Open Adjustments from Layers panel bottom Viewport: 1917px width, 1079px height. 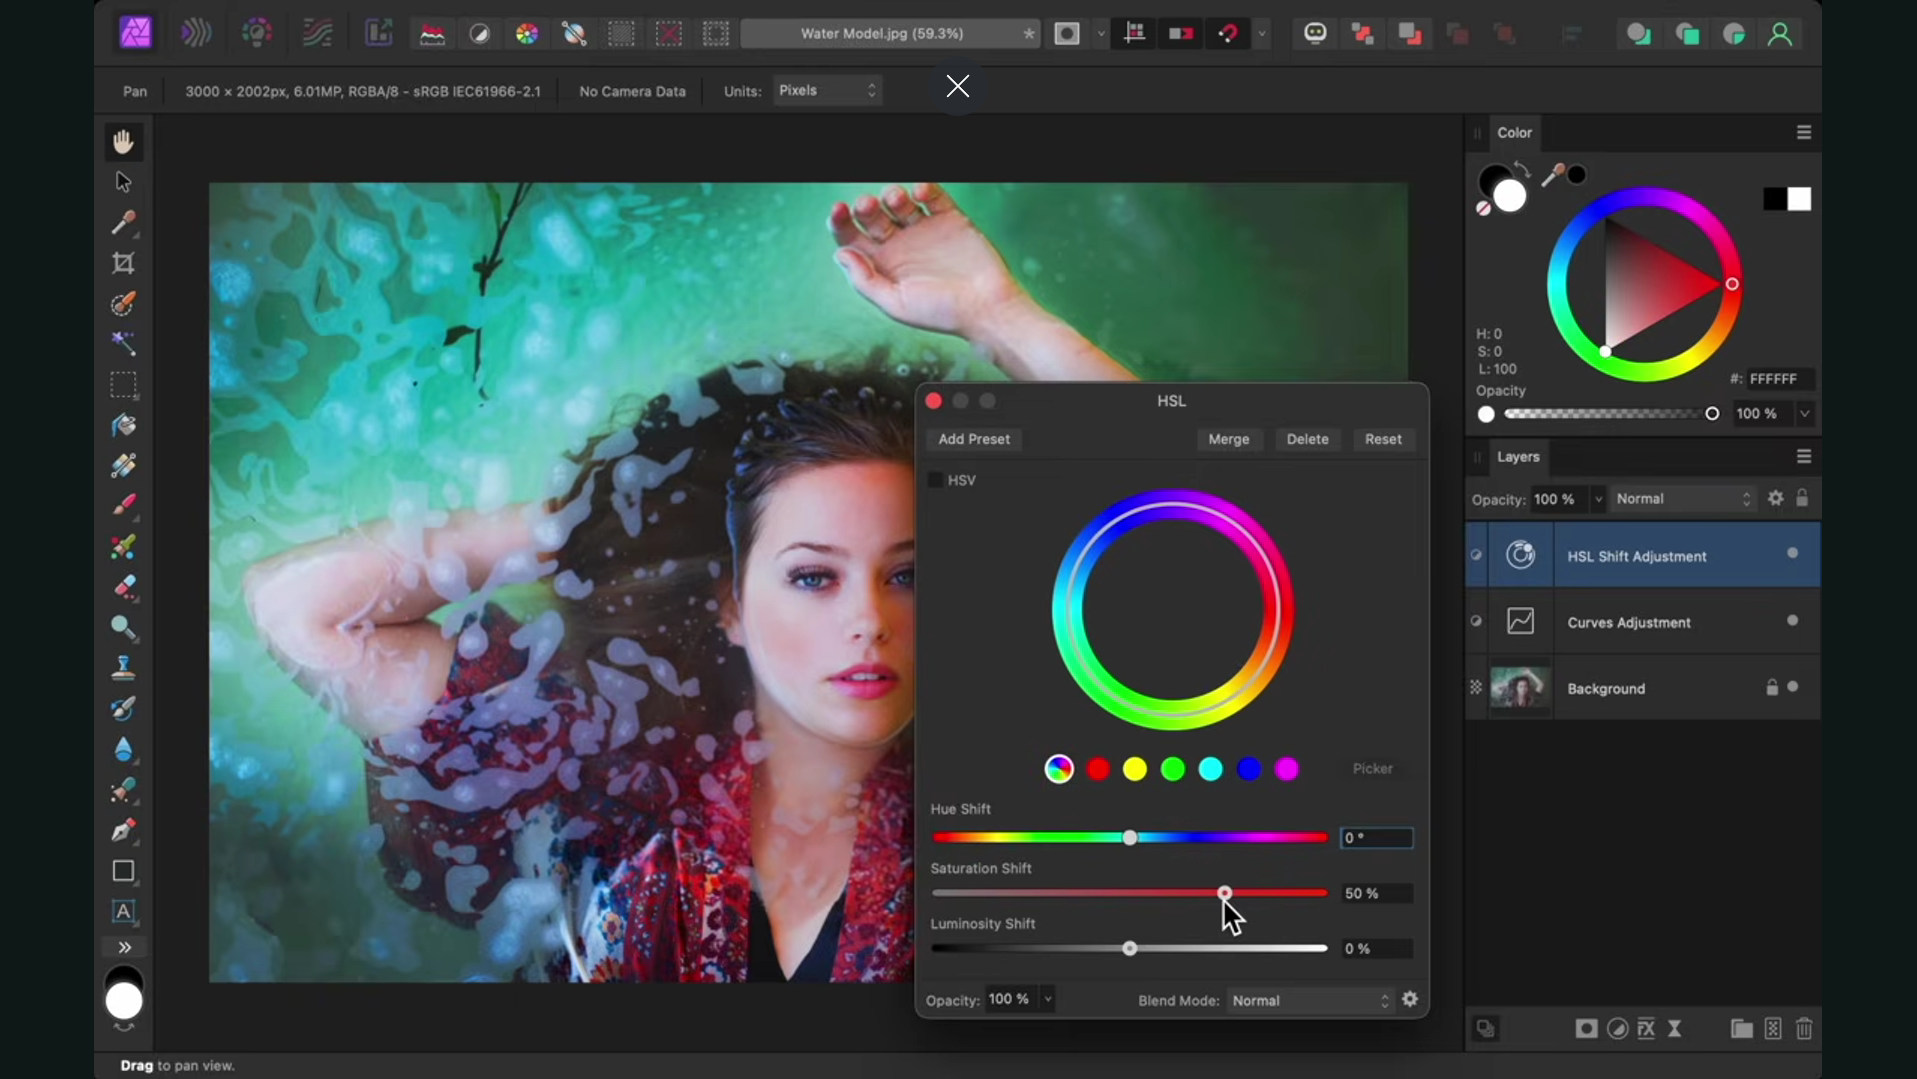[x=1617, y=1028]
